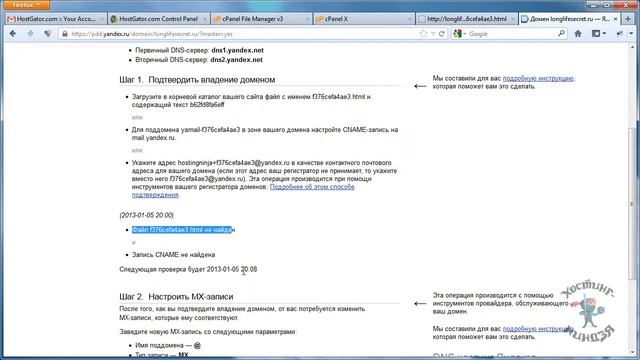Switch to cPanel X tab

click(x=364, y=19)
